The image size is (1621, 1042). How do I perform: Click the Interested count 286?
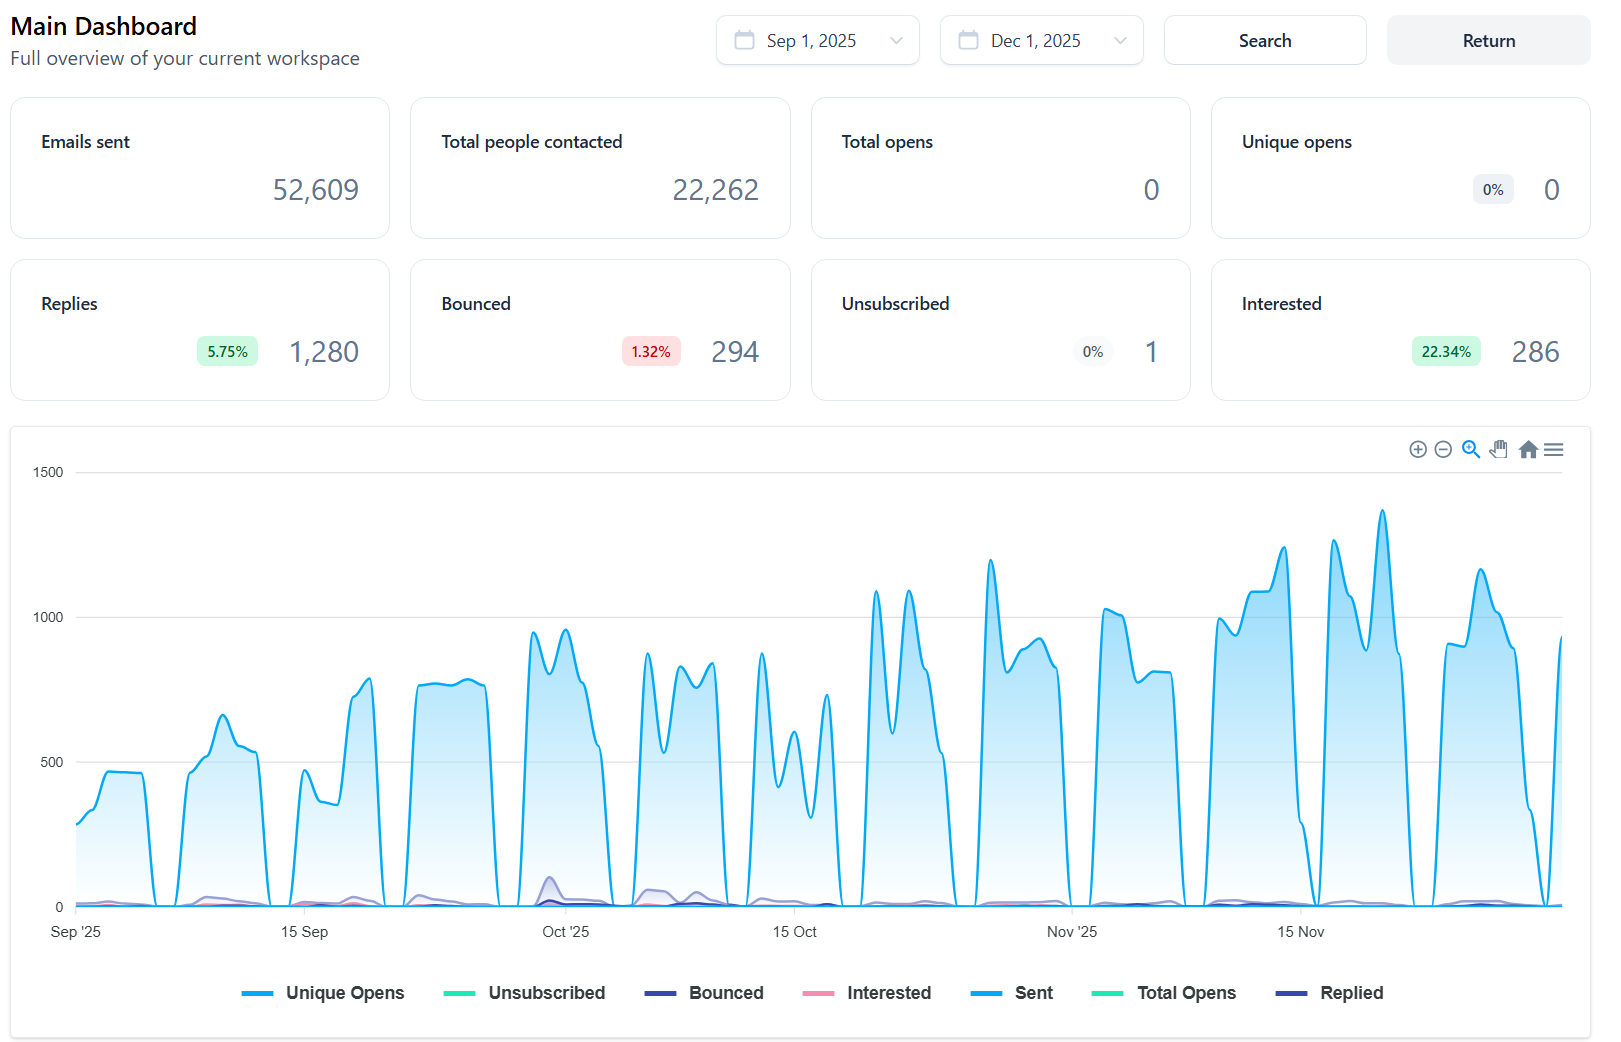1535,352
